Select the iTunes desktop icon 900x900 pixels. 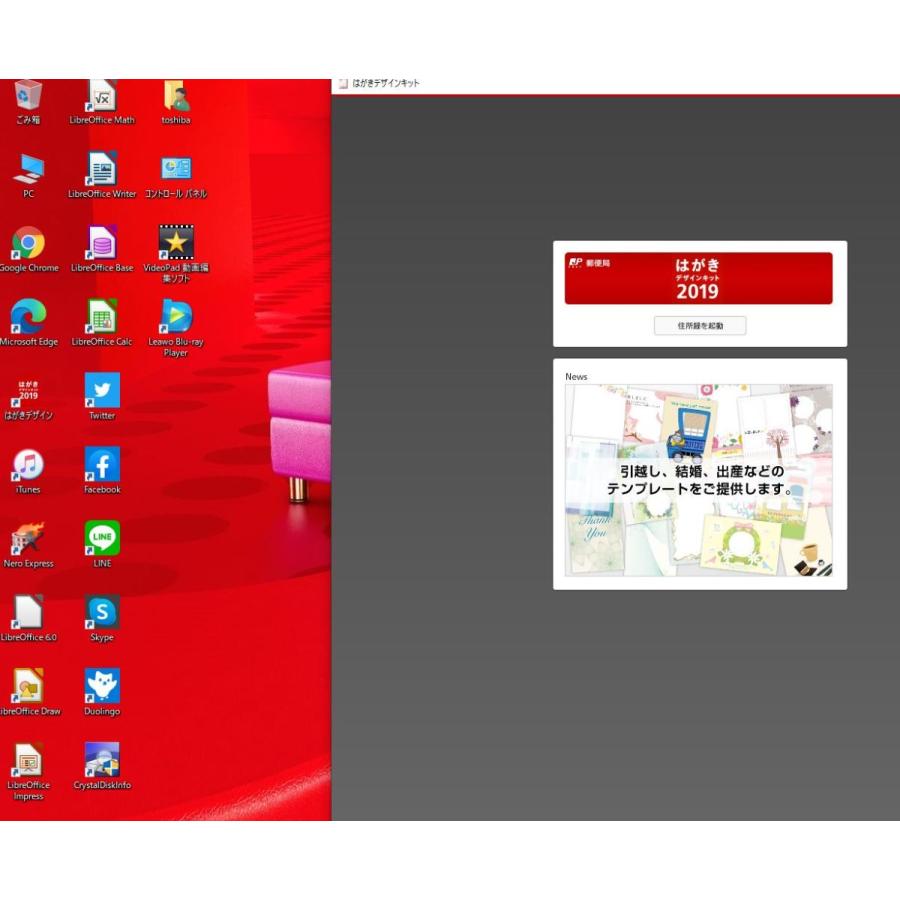coord(28,465)
